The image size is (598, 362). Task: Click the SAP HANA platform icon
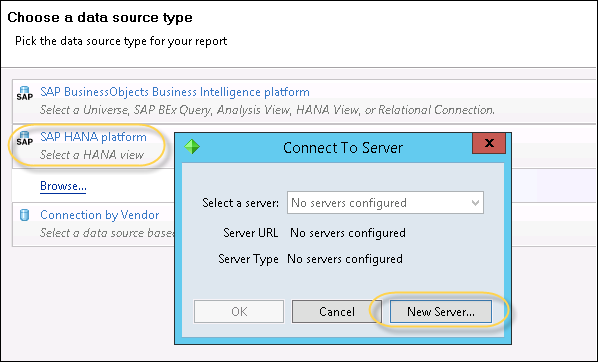tap(24, 138)
